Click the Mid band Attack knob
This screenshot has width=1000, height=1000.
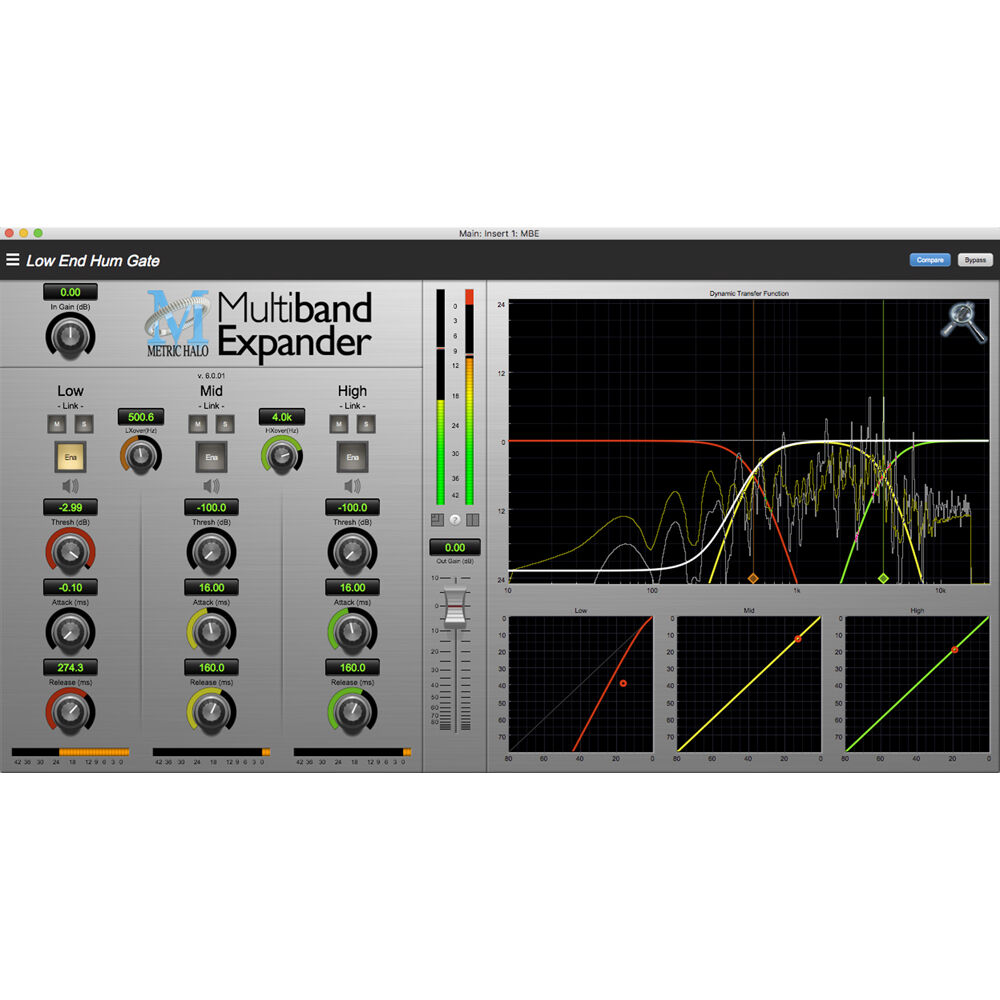tap(211, 631)
